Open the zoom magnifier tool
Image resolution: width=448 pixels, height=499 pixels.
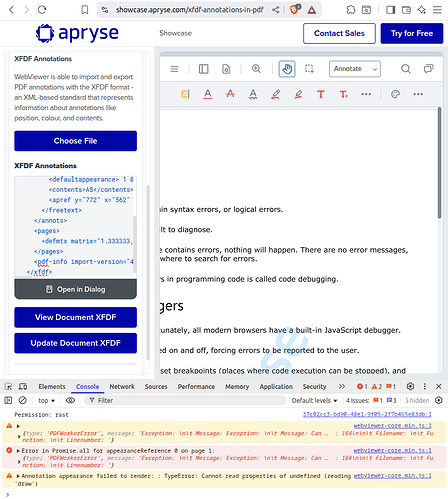pyautogui.click(x=256, y=69)
